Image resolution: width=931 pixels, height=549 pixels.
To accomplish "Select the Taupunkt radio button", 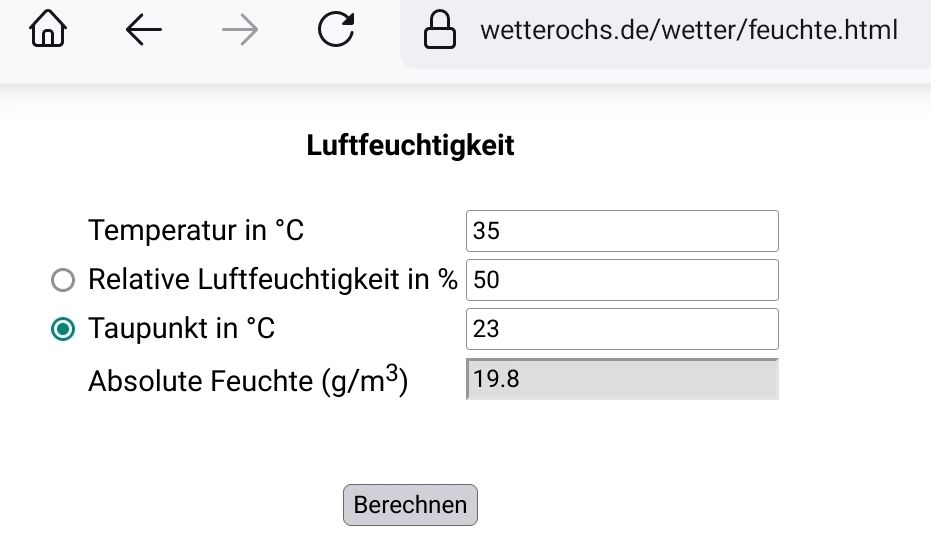I will [x=63, y=329].
